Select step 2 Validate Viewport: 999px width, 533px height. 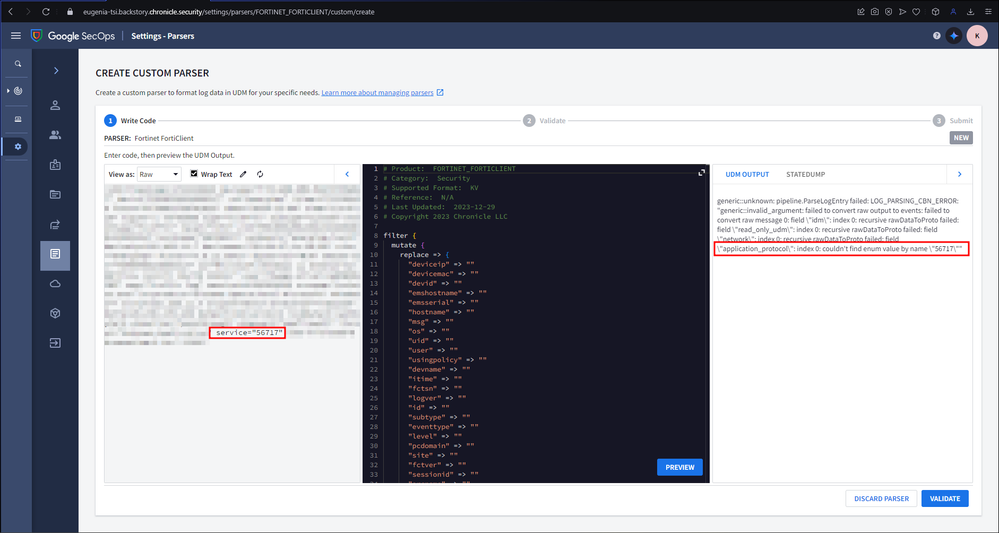(544, 120)
